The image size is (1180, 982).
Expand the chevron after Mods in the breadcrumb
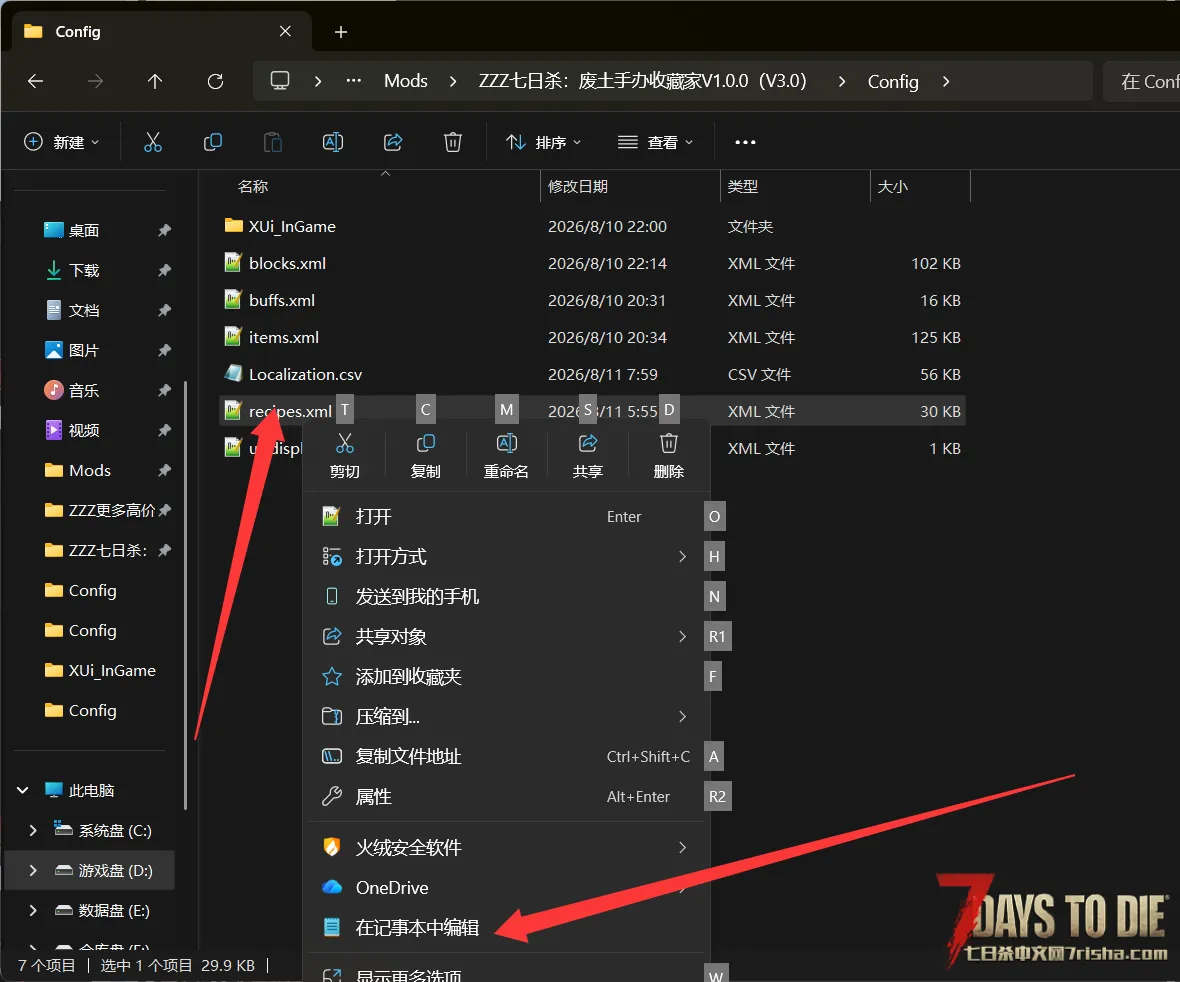[453, 81]
